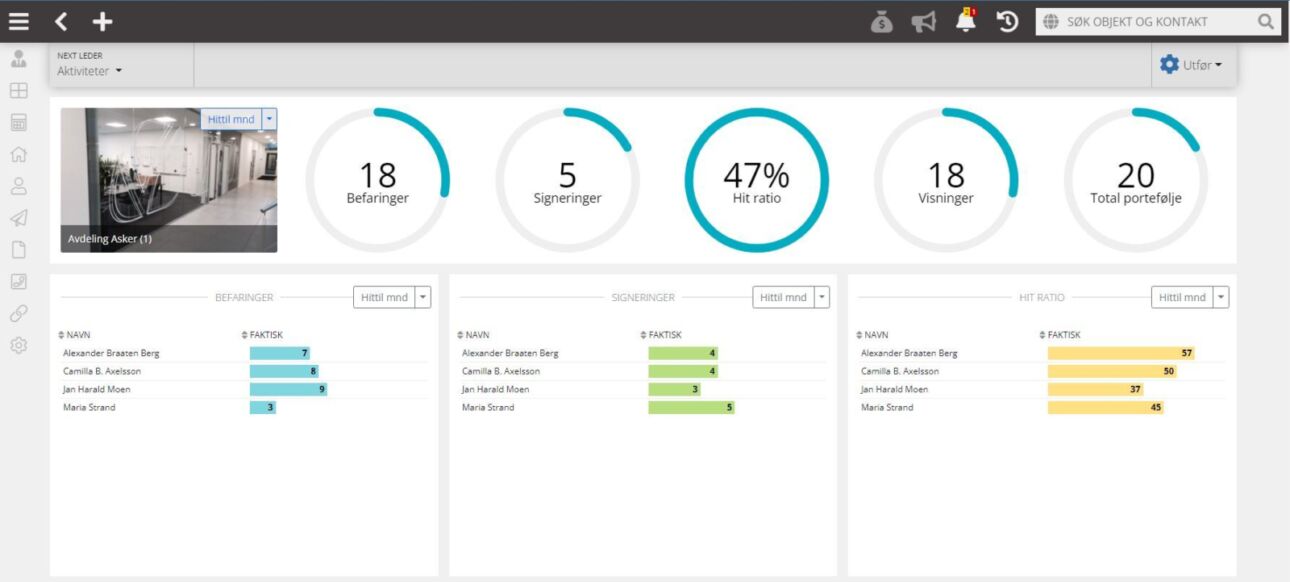The image size is (1290, 582).
Task: Click Hittil mnd in Hit ratio panel
Action: [x=1182, y=297]
